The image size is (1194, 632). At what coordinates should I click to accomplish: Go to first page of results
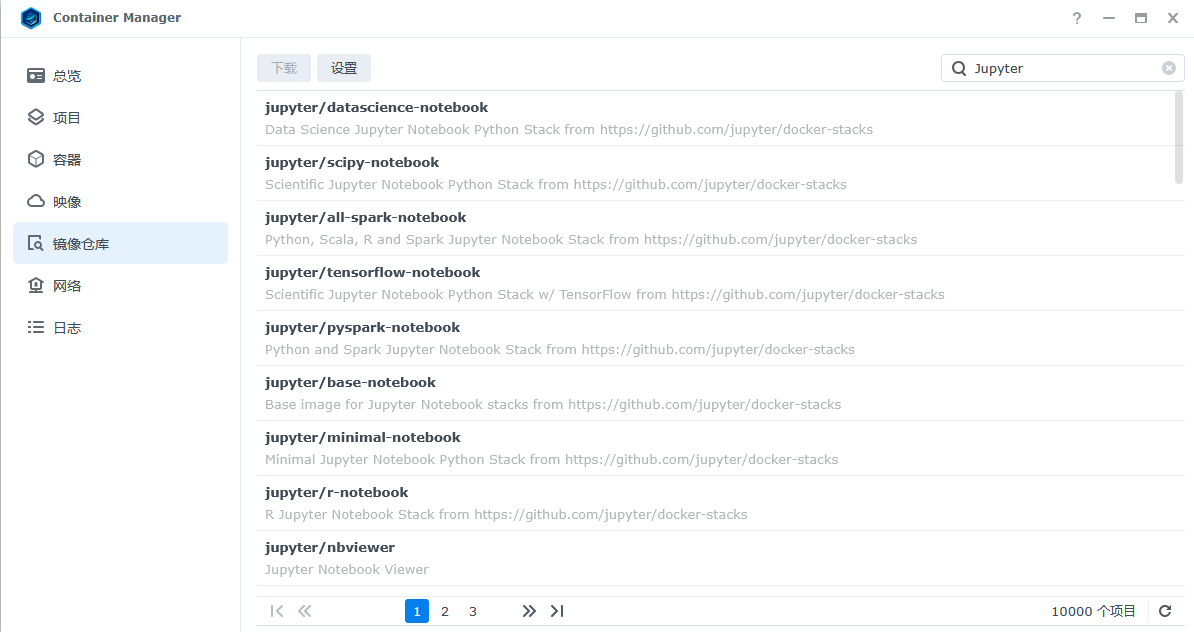pos(276,611)
